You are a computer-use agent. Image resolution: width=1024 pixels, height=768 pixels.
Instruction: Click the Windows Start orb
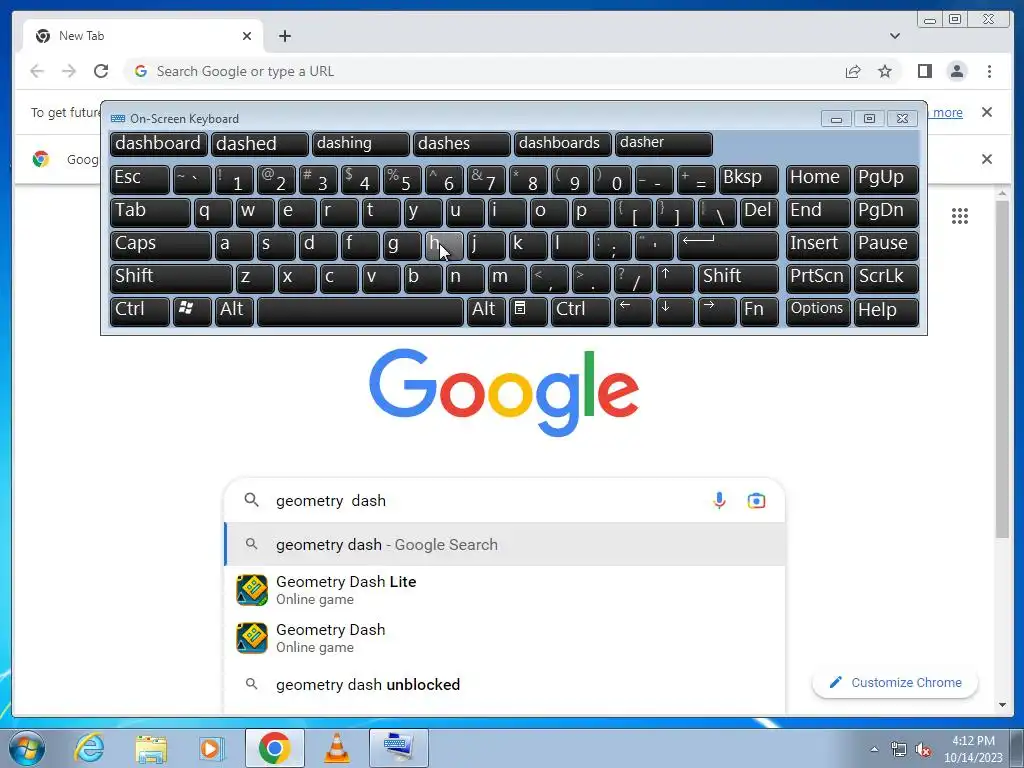click(27, 748)
